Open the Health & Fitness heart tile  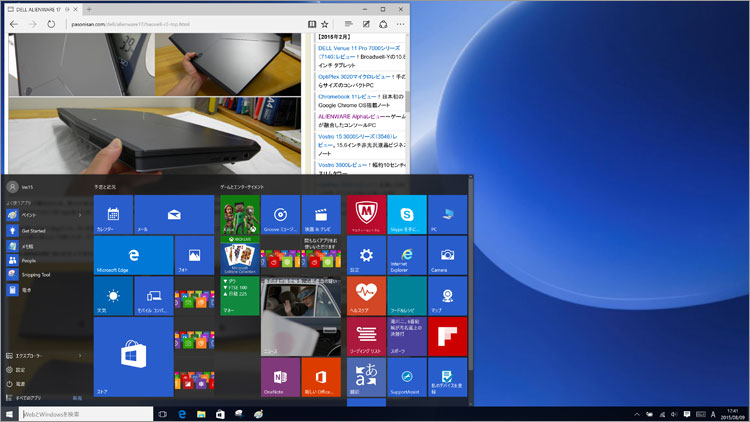[x=366, y=296]
